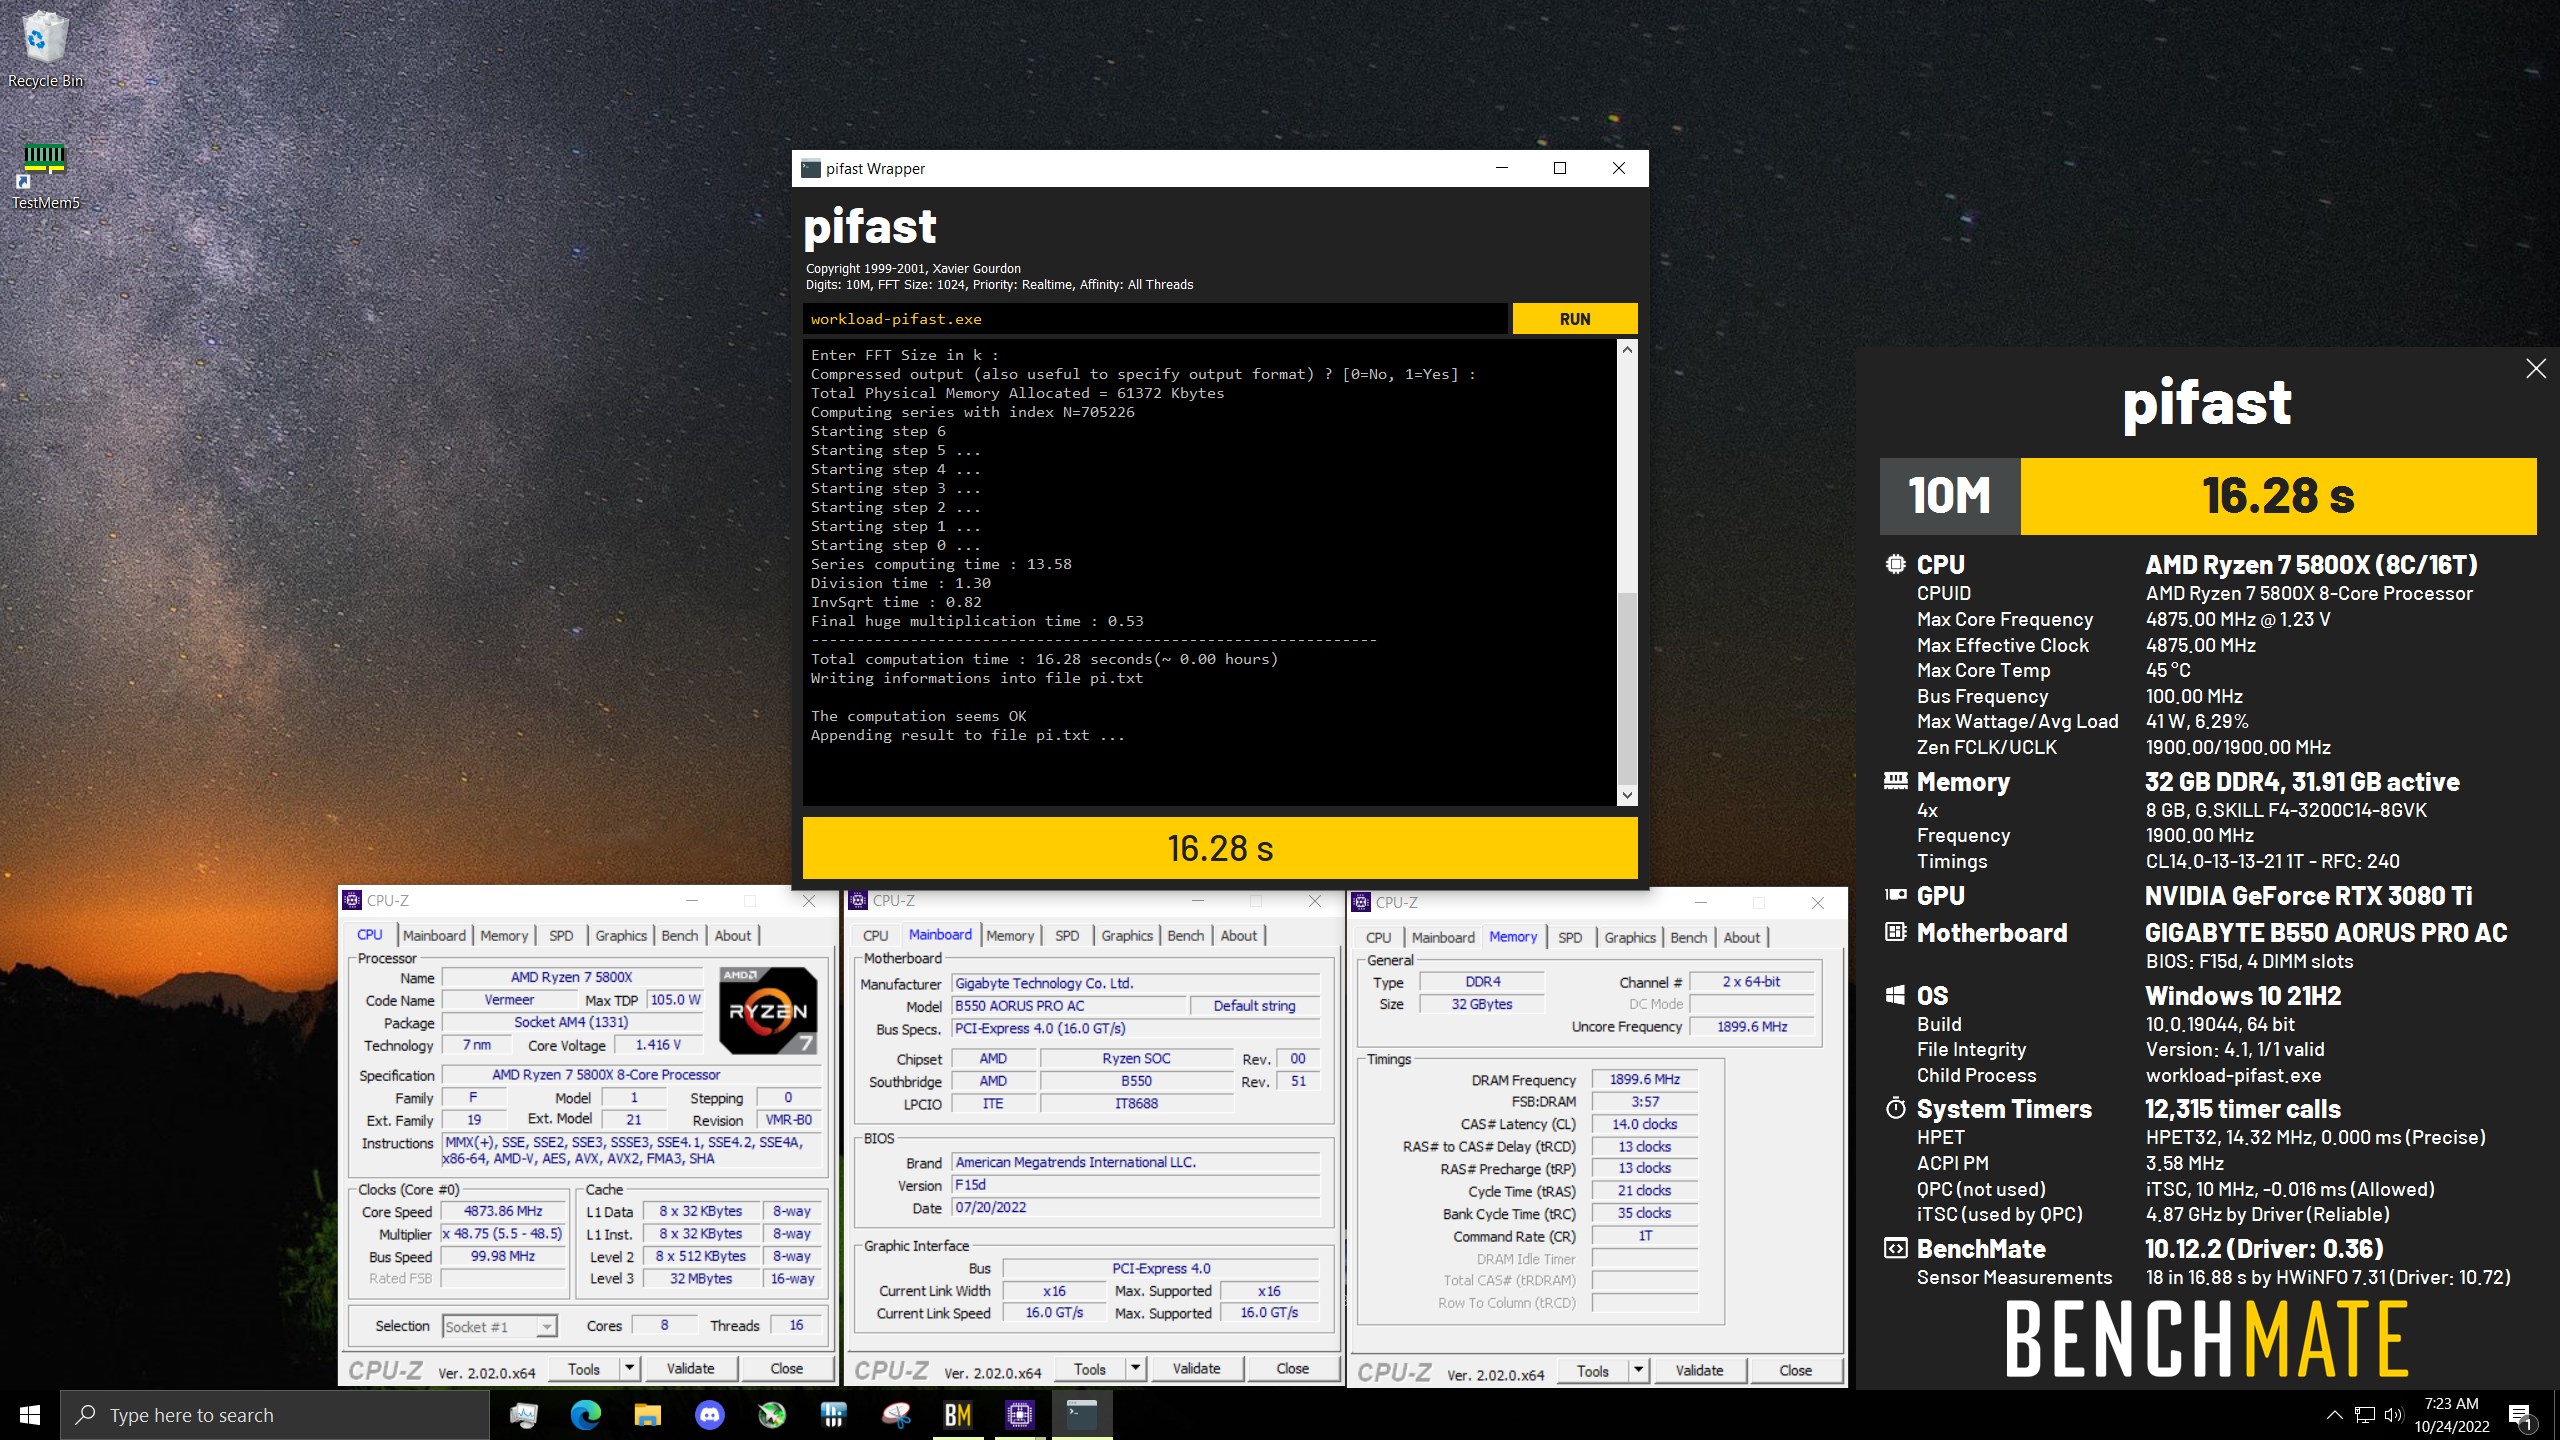Click the yellow 16.28 s result bar
Image resolution: width=2560 pixels, height=1440 pixels.
pos(1220,848)
